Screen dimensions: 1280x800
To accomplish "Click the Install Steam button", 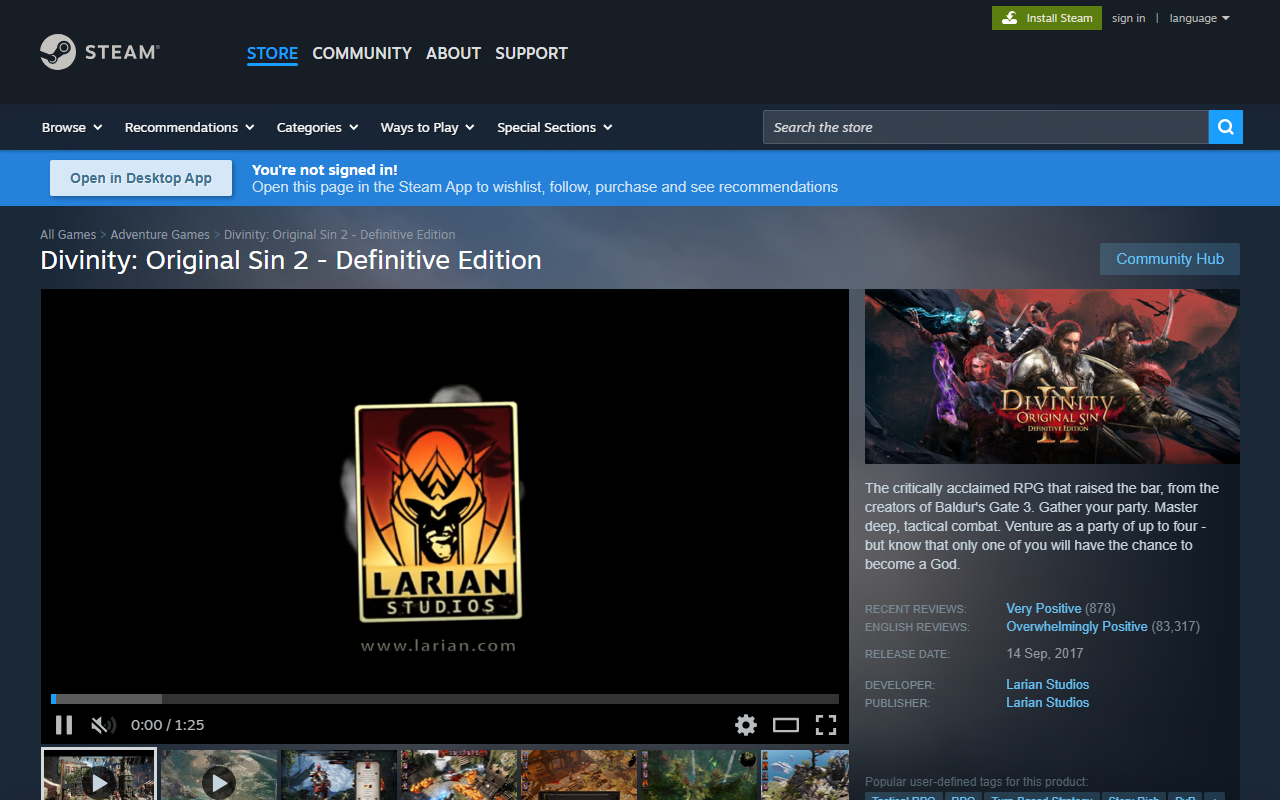I will 1047,18.
